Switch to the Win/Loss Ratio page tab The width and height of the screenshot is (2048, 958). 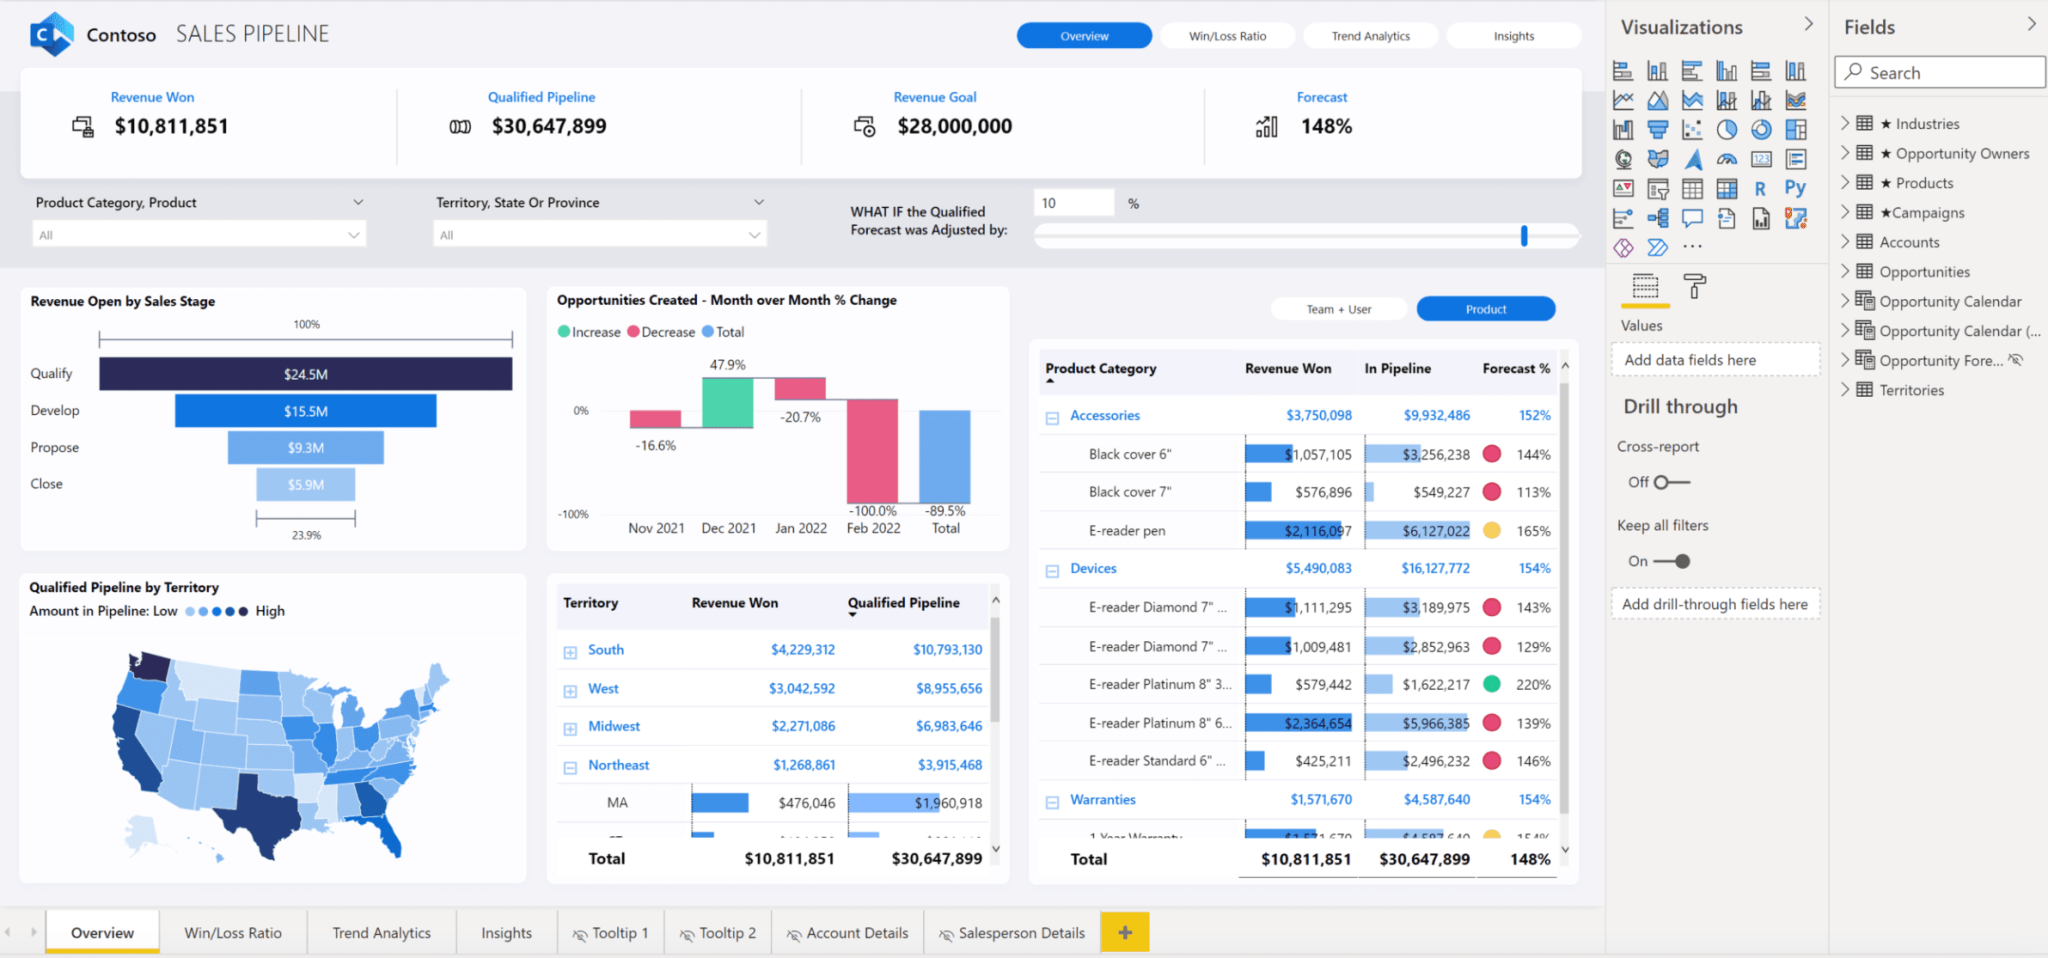234,932
